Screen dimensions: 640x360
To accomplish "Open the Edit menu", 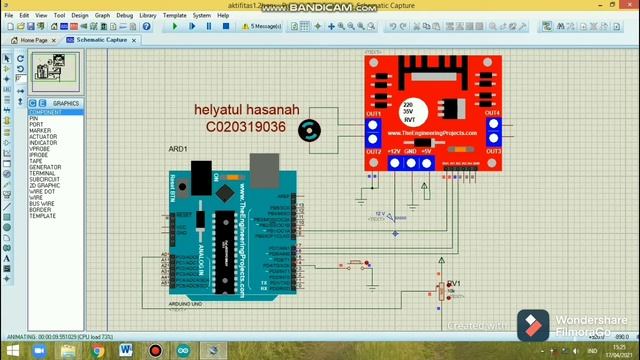I will pos(24,16).
